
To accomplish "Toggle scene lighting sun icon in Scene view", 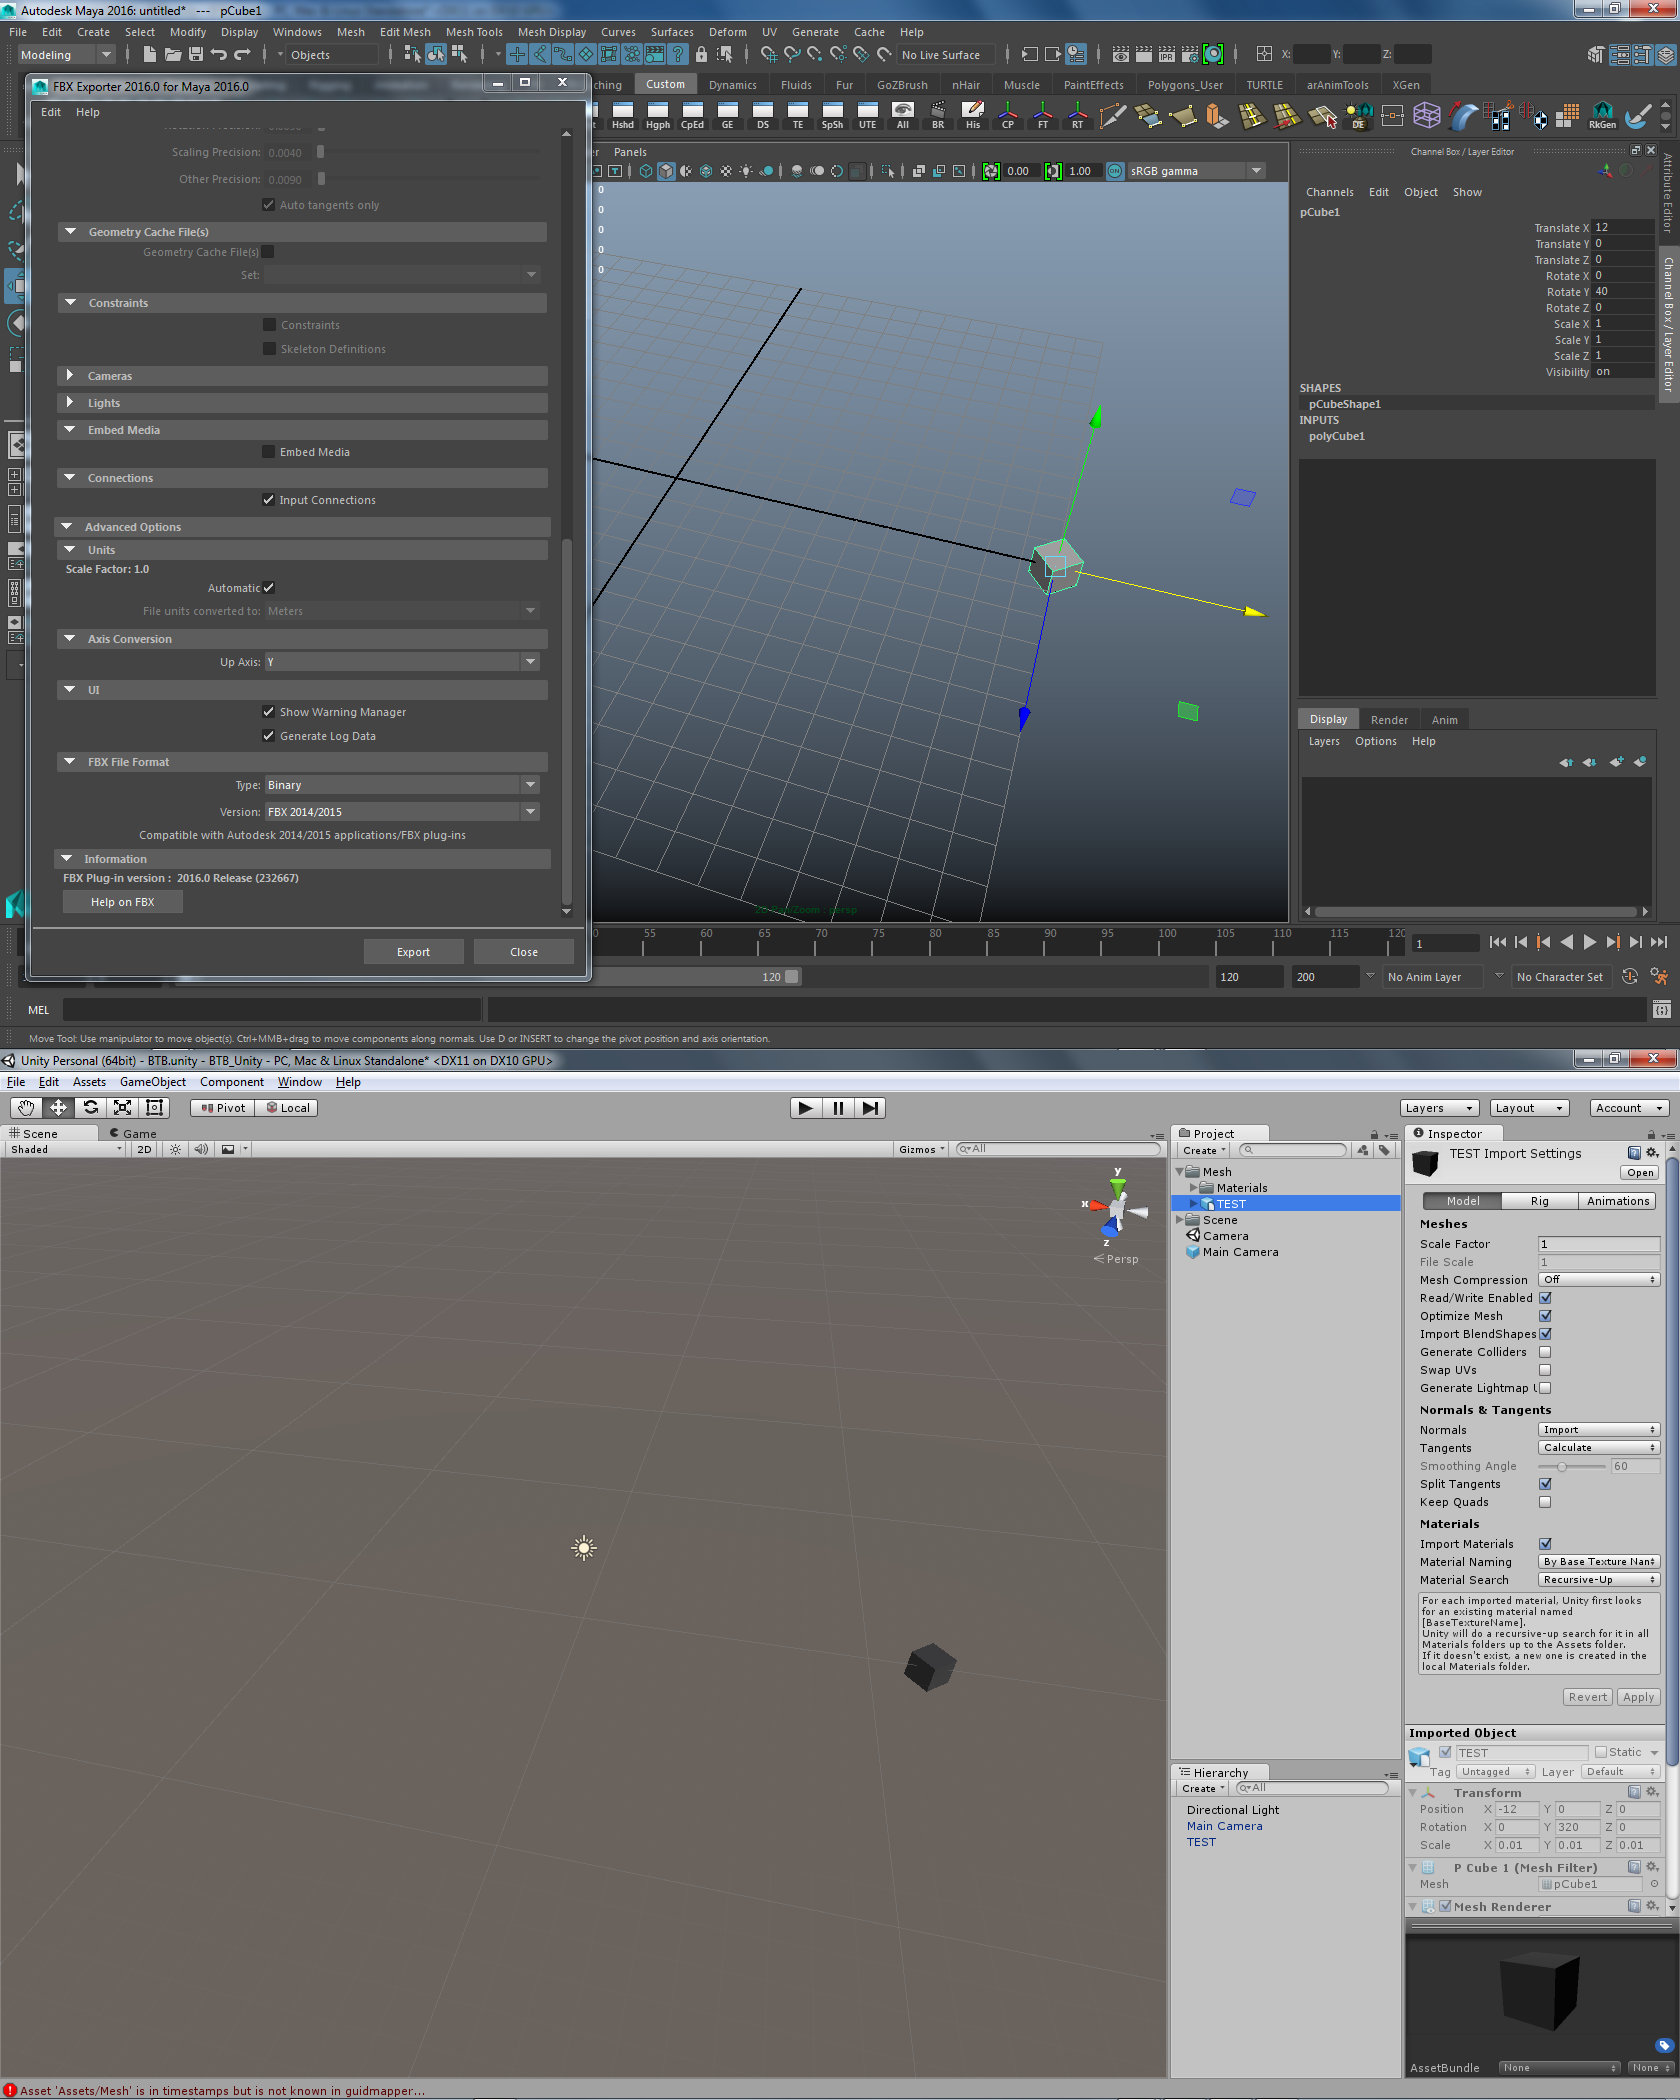I will (x=176, y=1149).
